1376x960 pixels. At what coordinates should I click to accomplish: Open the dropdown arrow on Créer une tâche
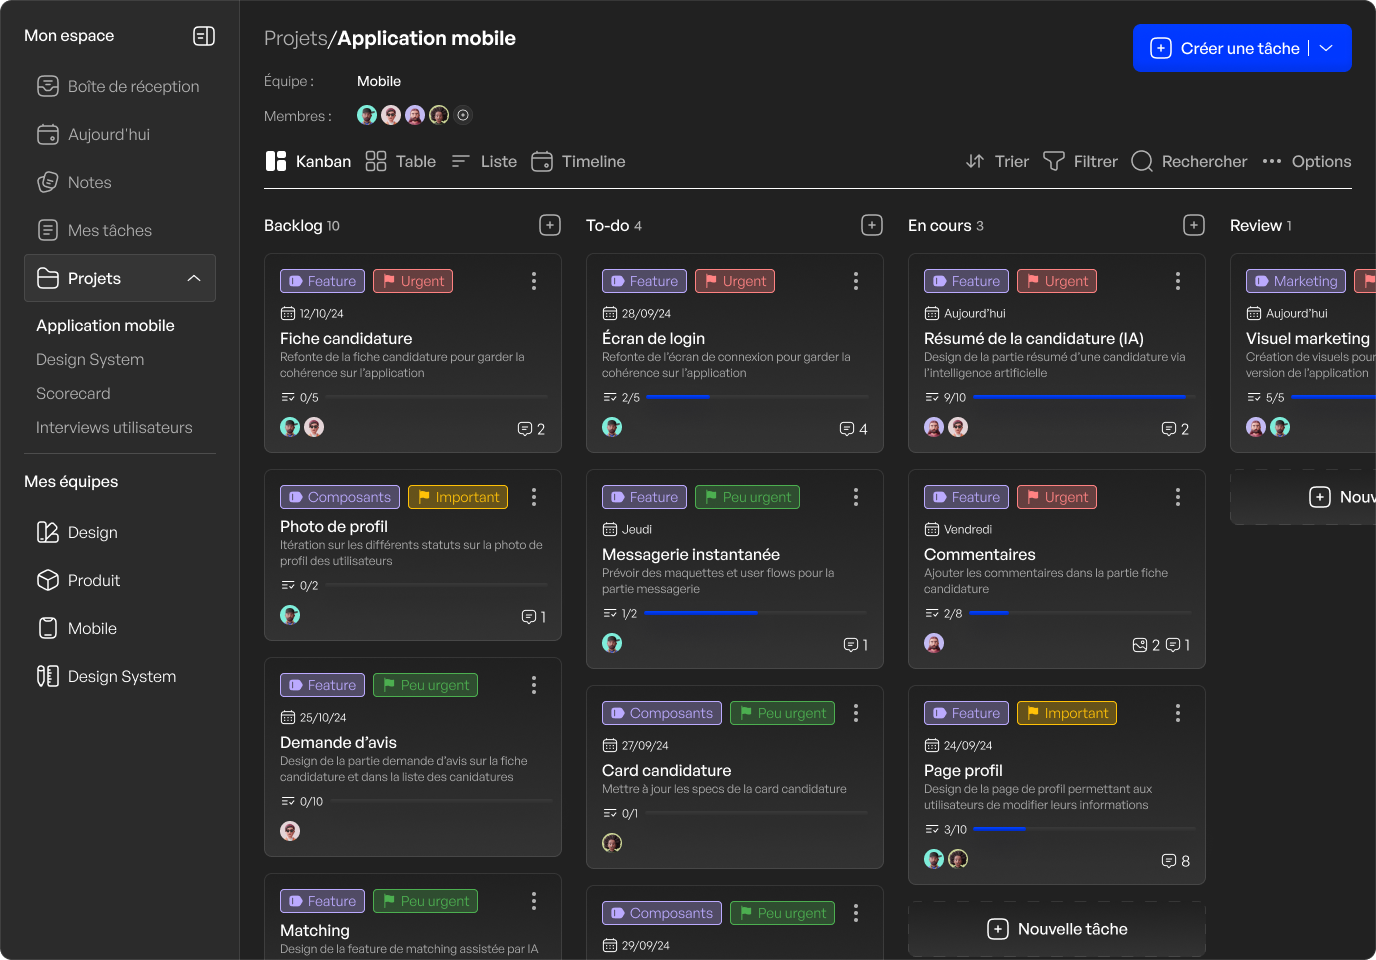pos(1326,48)
